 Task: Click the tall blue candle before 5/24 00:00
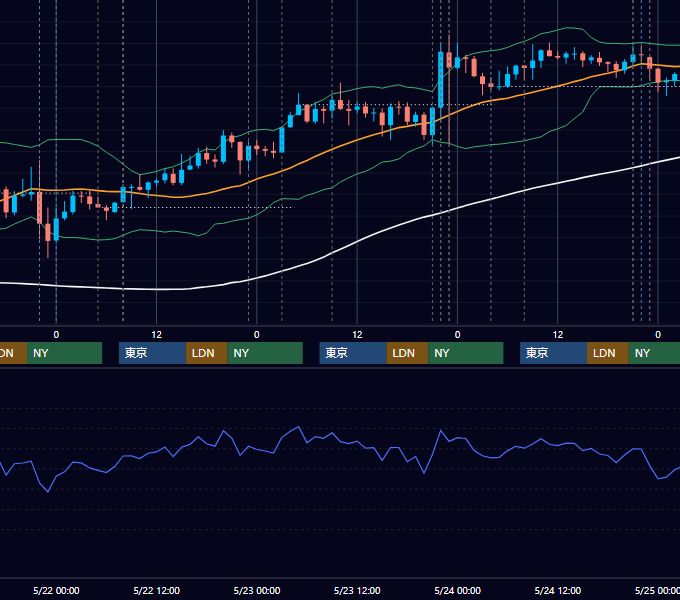(441, 79)
